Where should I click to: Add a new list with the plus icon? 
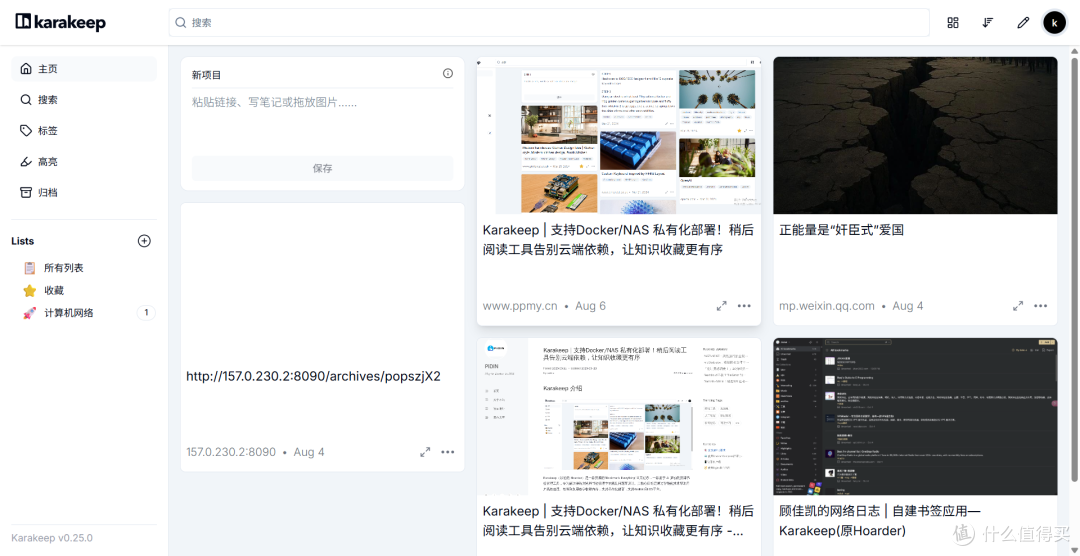click(144, 241)
